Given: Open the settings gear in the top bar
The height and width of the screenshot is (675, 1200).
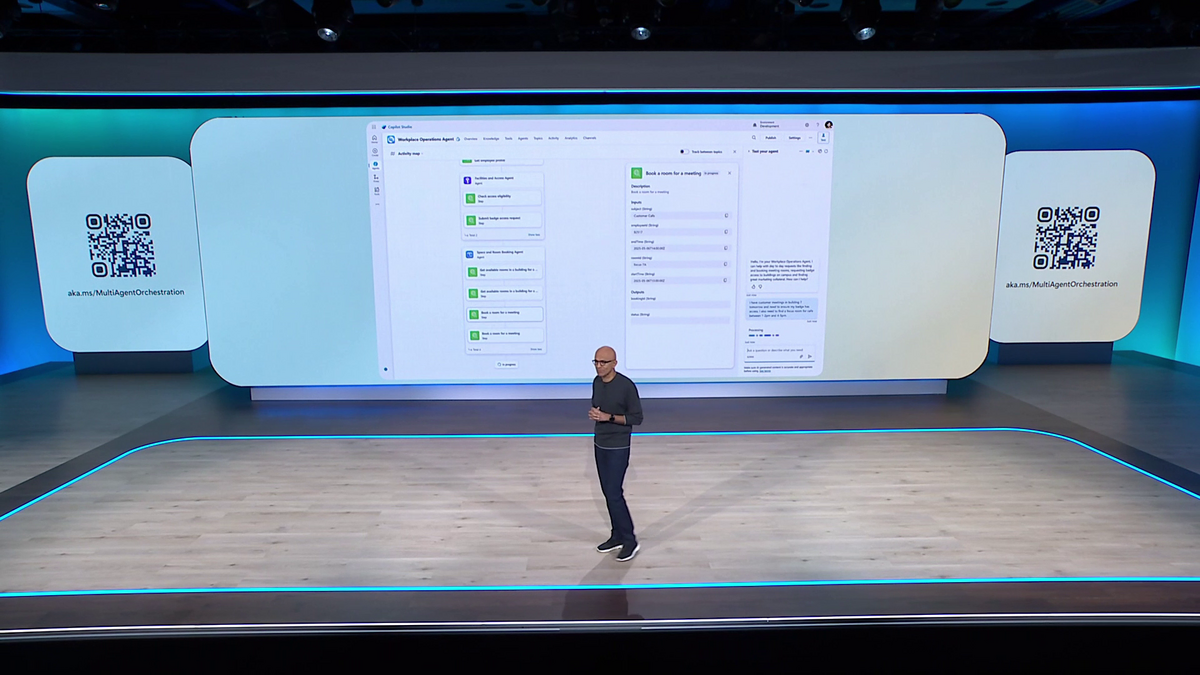Looking at the screenshot, I should click(x=807, y=125).
